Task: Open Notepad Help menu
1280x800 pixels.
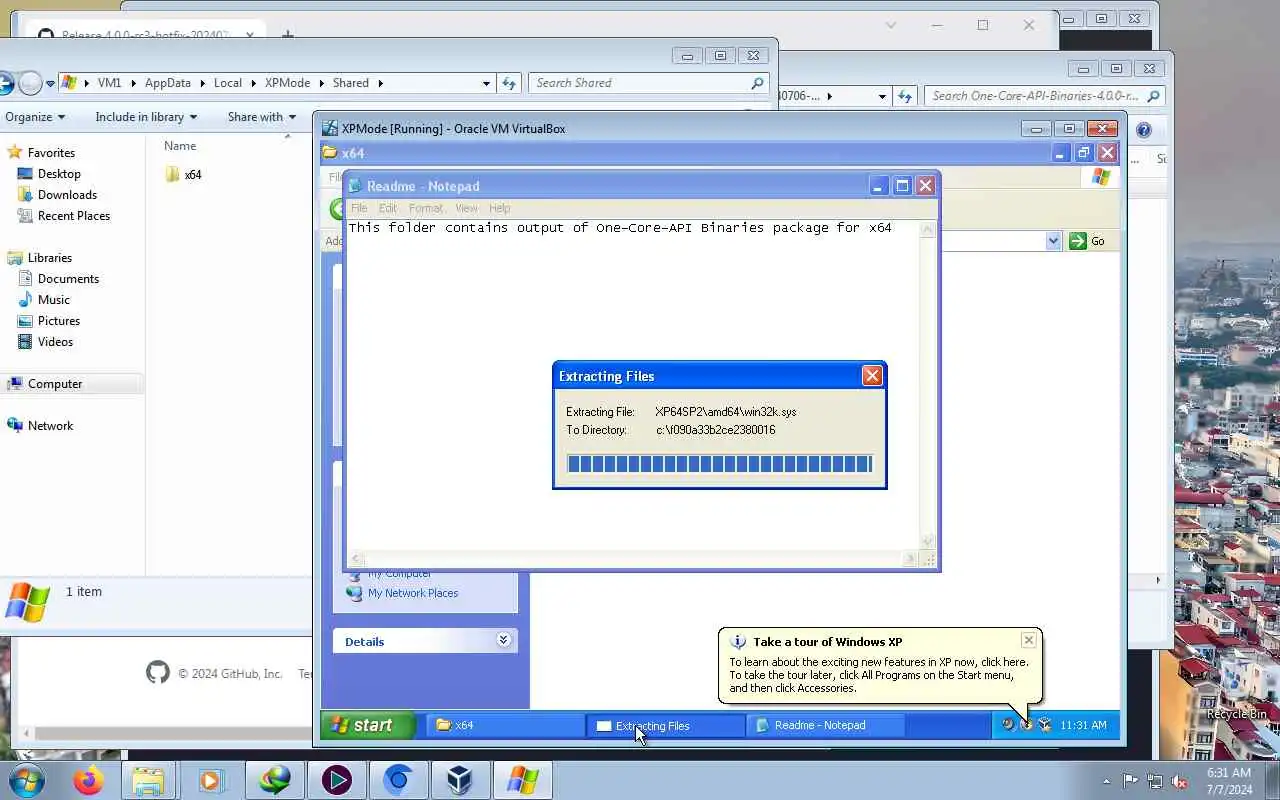Action: 500,208
